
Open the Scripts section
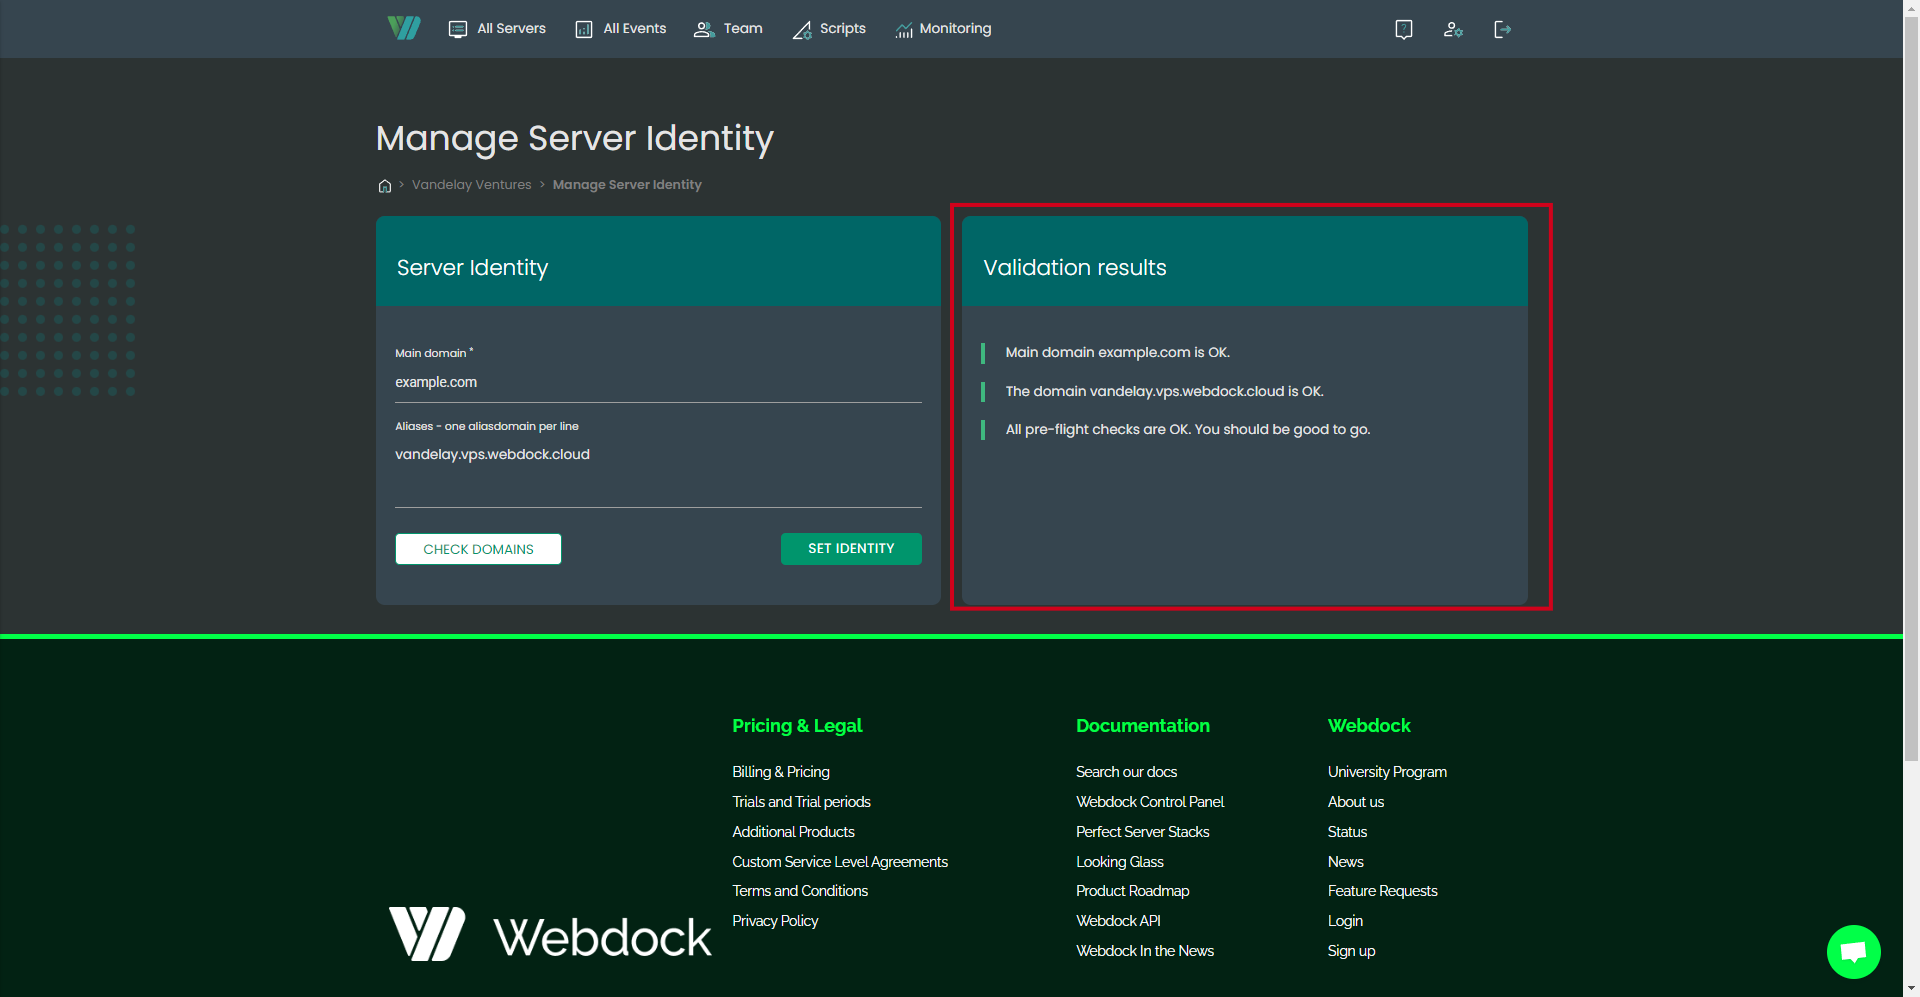[x=829, y=29]
